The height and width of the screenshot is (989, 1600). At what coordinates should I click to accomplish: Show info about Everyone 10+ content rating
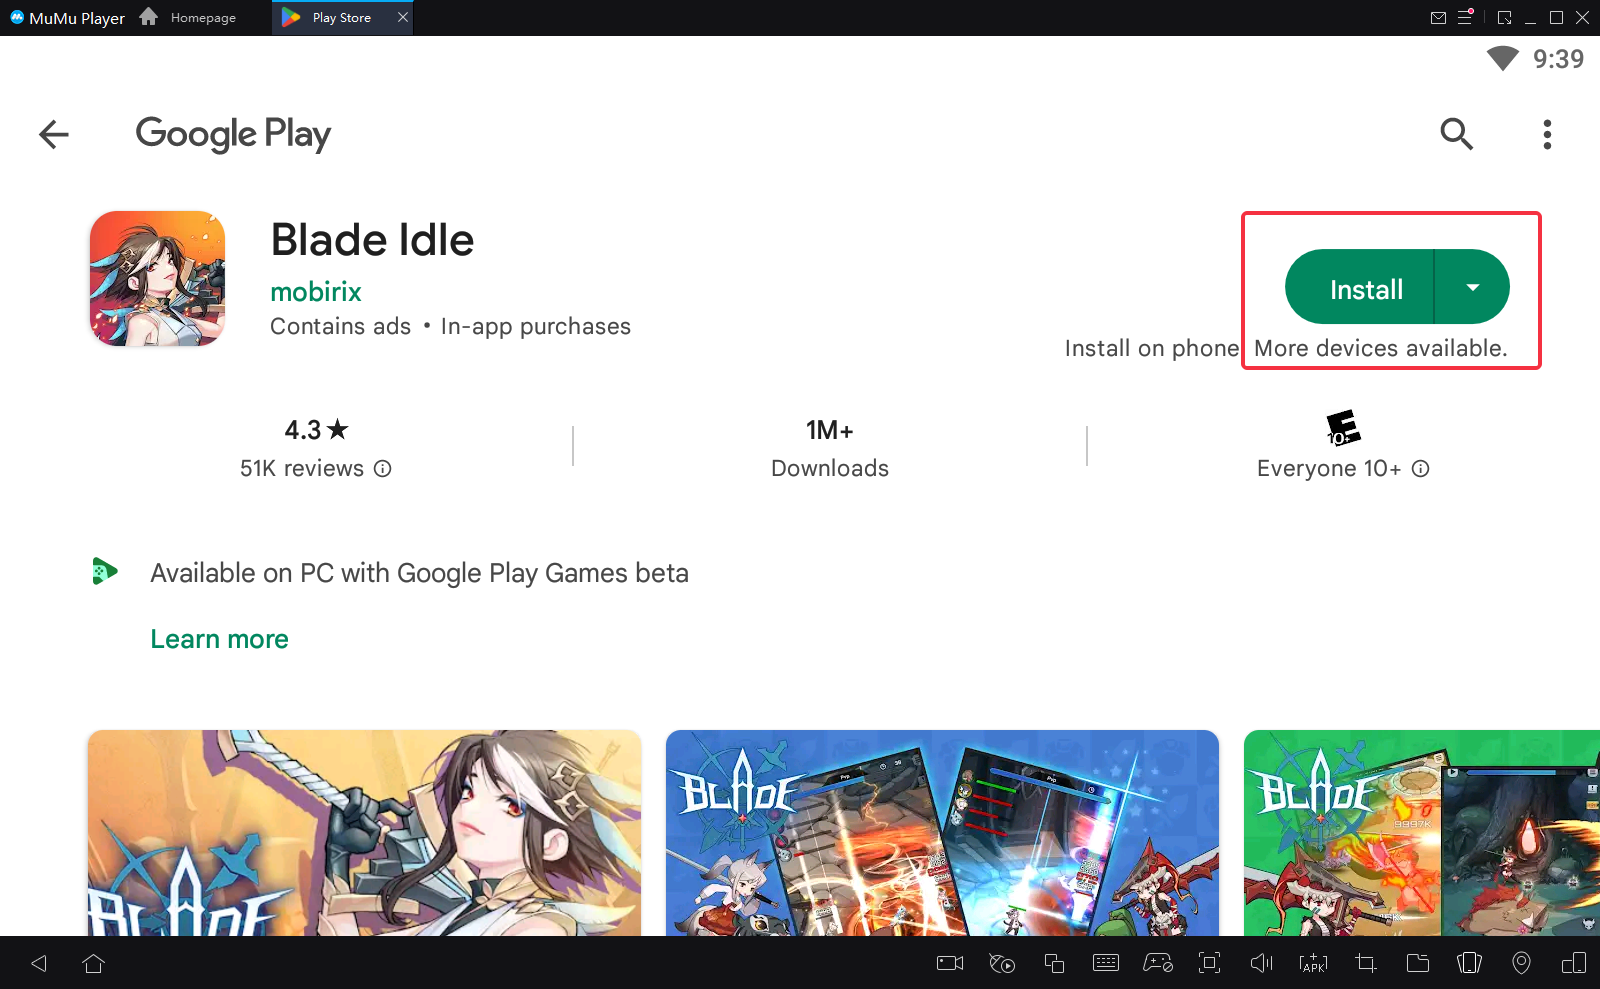tap(1421, 468)
